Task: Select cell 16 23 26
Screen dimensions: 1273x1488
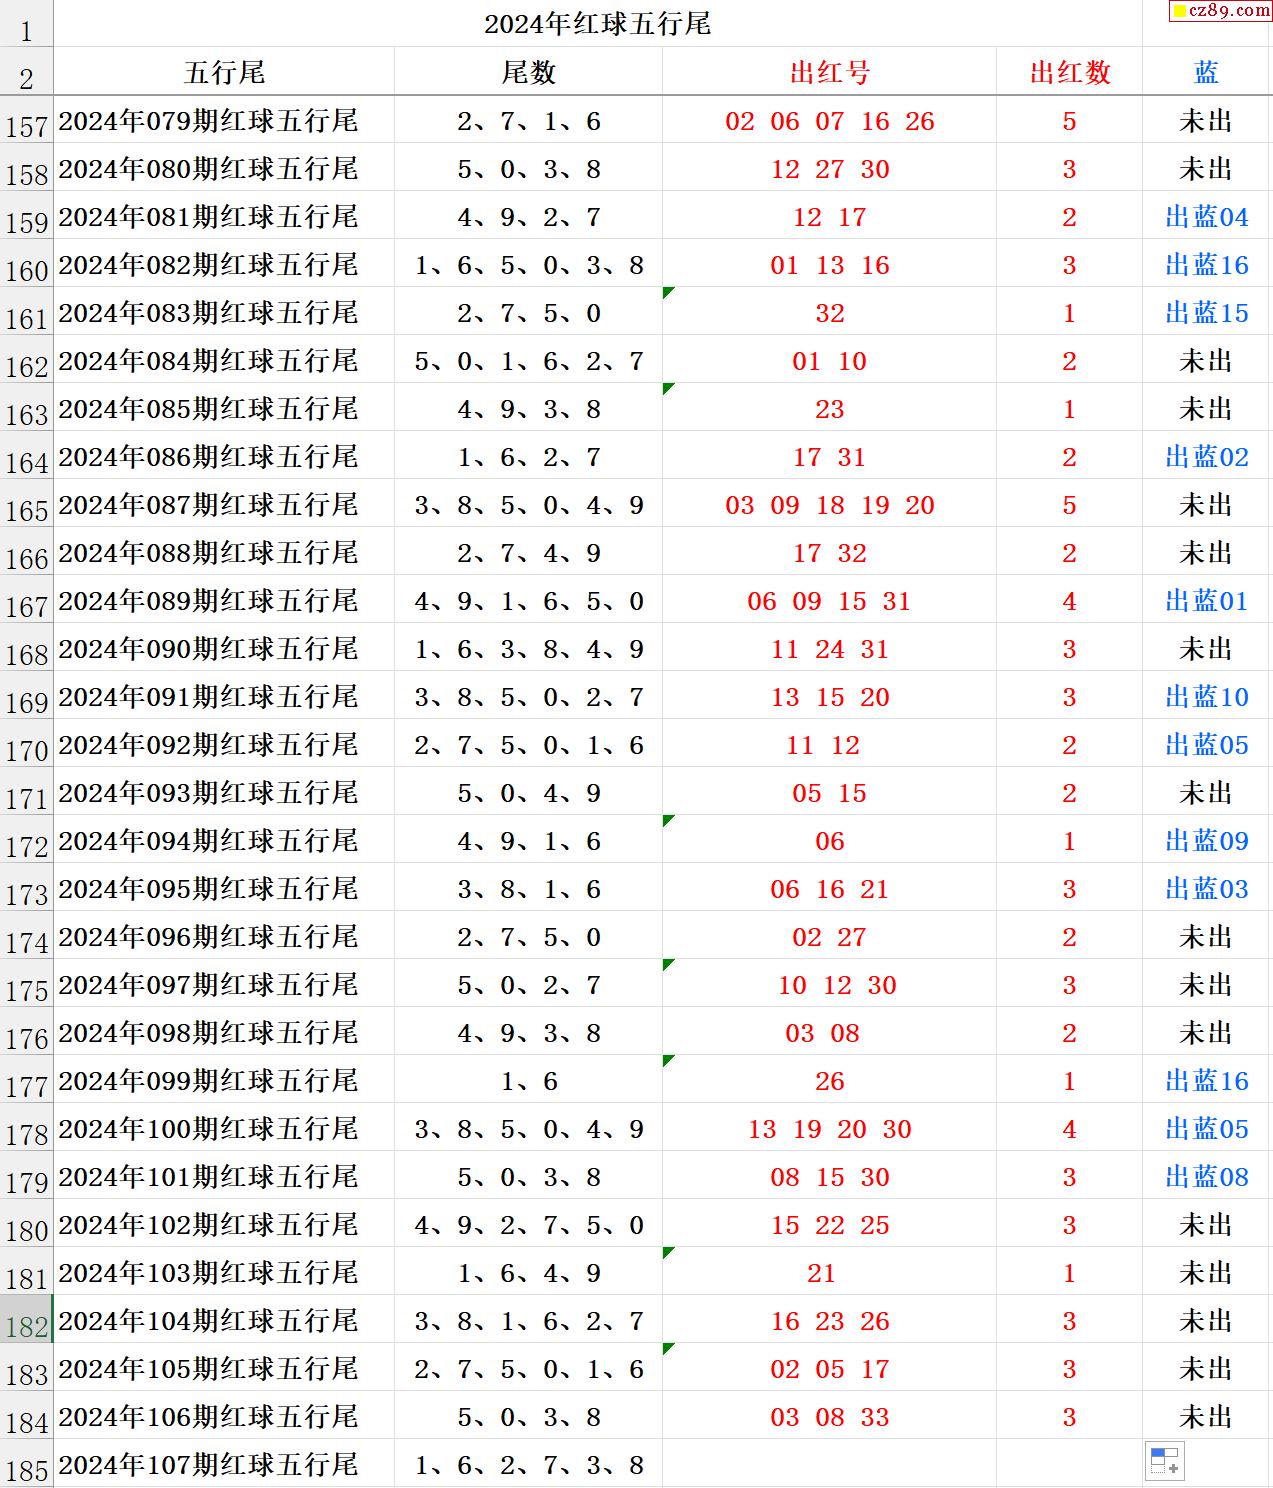Action: 829,1321
